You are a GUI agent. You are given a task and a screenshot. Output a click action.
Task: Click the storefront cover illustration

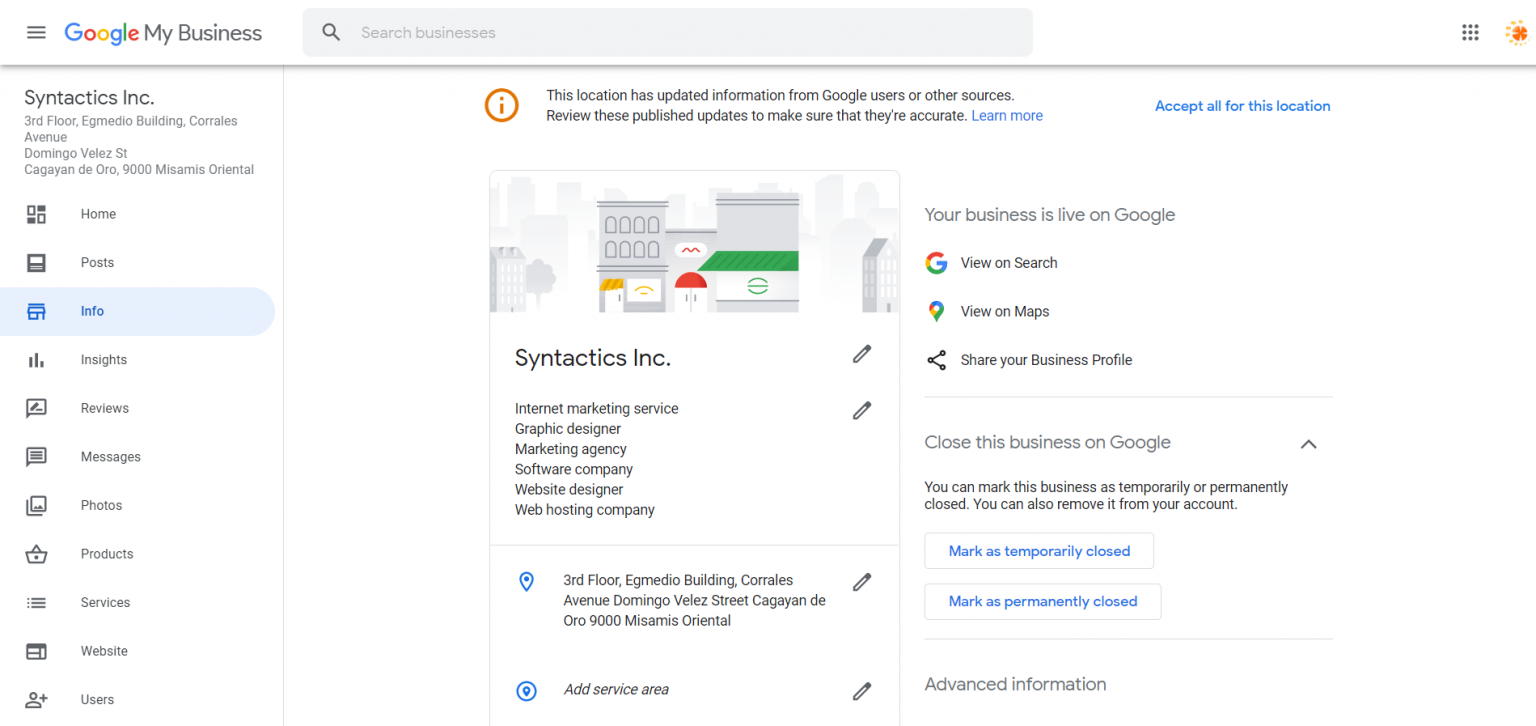(694, 242)
